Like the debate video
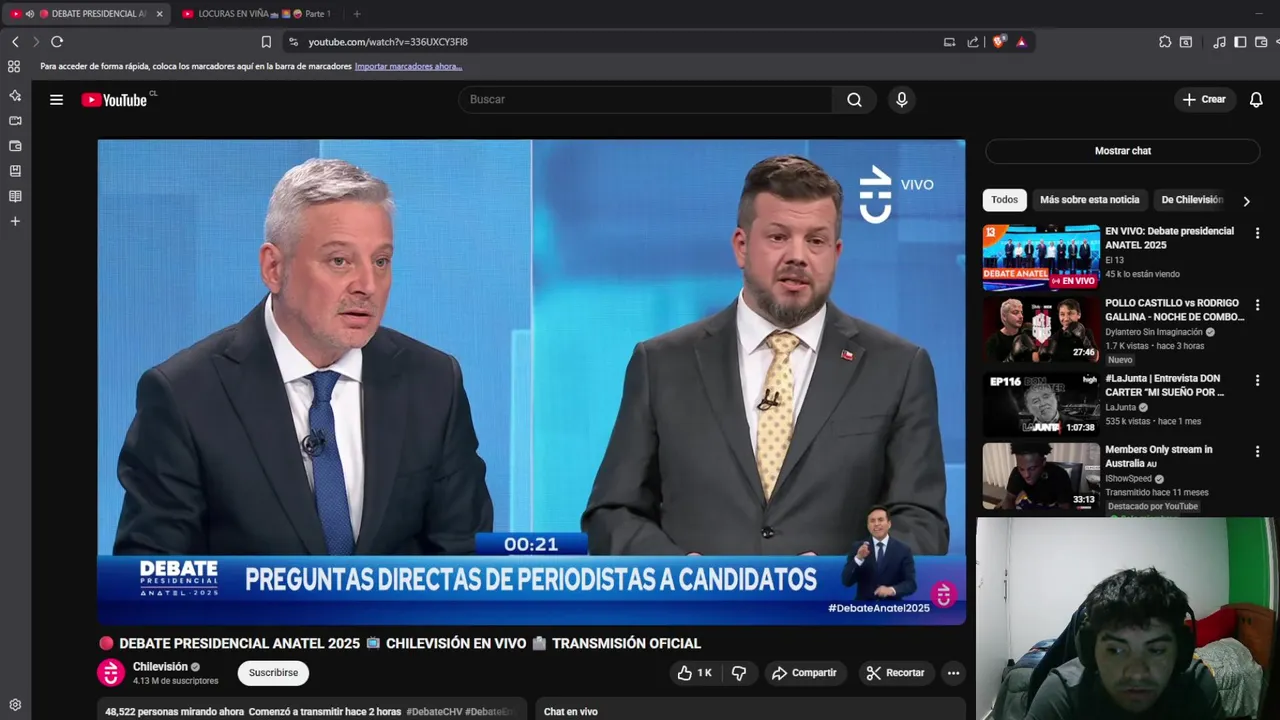Viewport: 1280px width, 720px height. 695,673
